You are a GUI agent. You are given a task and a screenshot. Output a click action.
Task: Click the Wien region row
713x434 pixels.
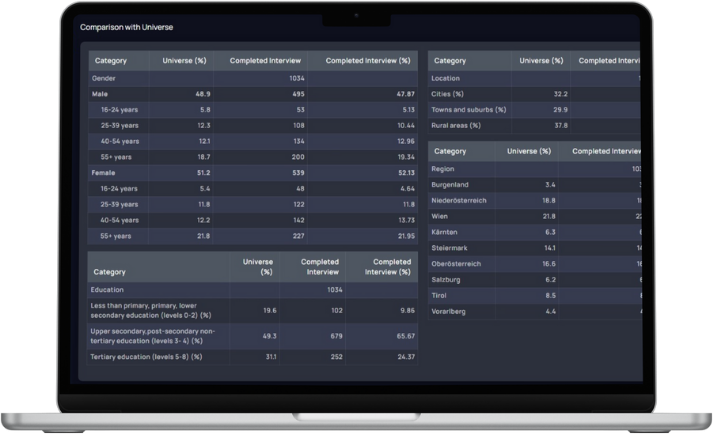pyautogui.click(x=442, y=216)
